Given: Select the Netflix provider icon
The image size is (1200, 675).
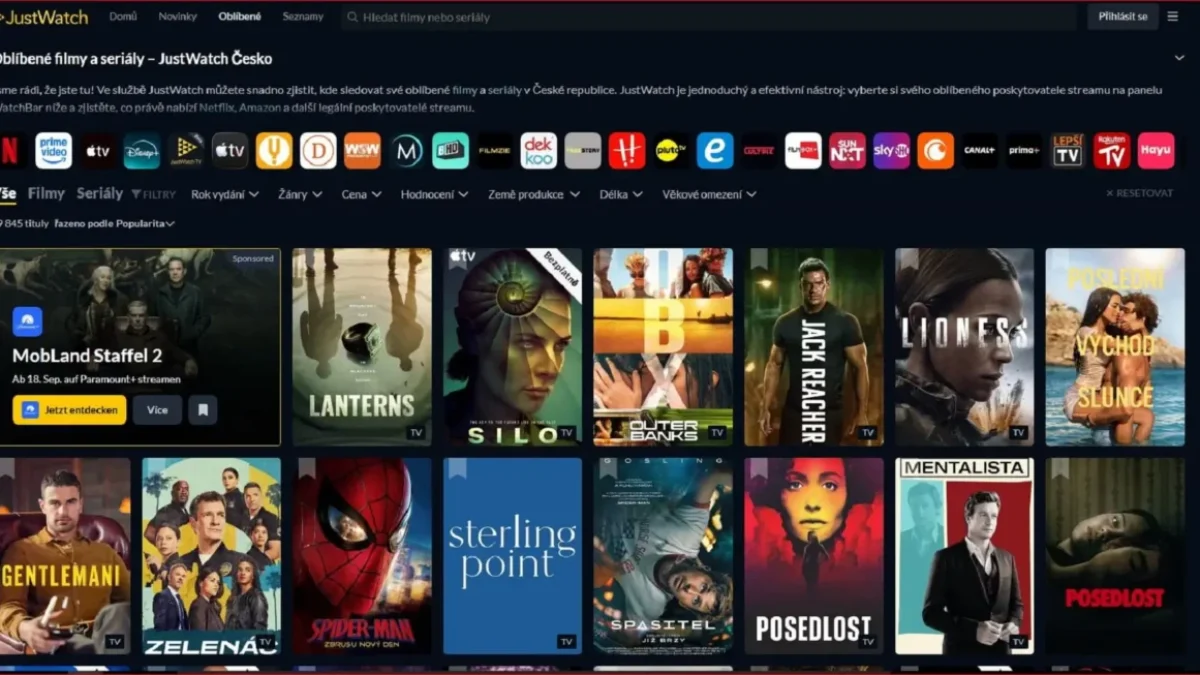Looking at the screenshot, I should point(9,151).
